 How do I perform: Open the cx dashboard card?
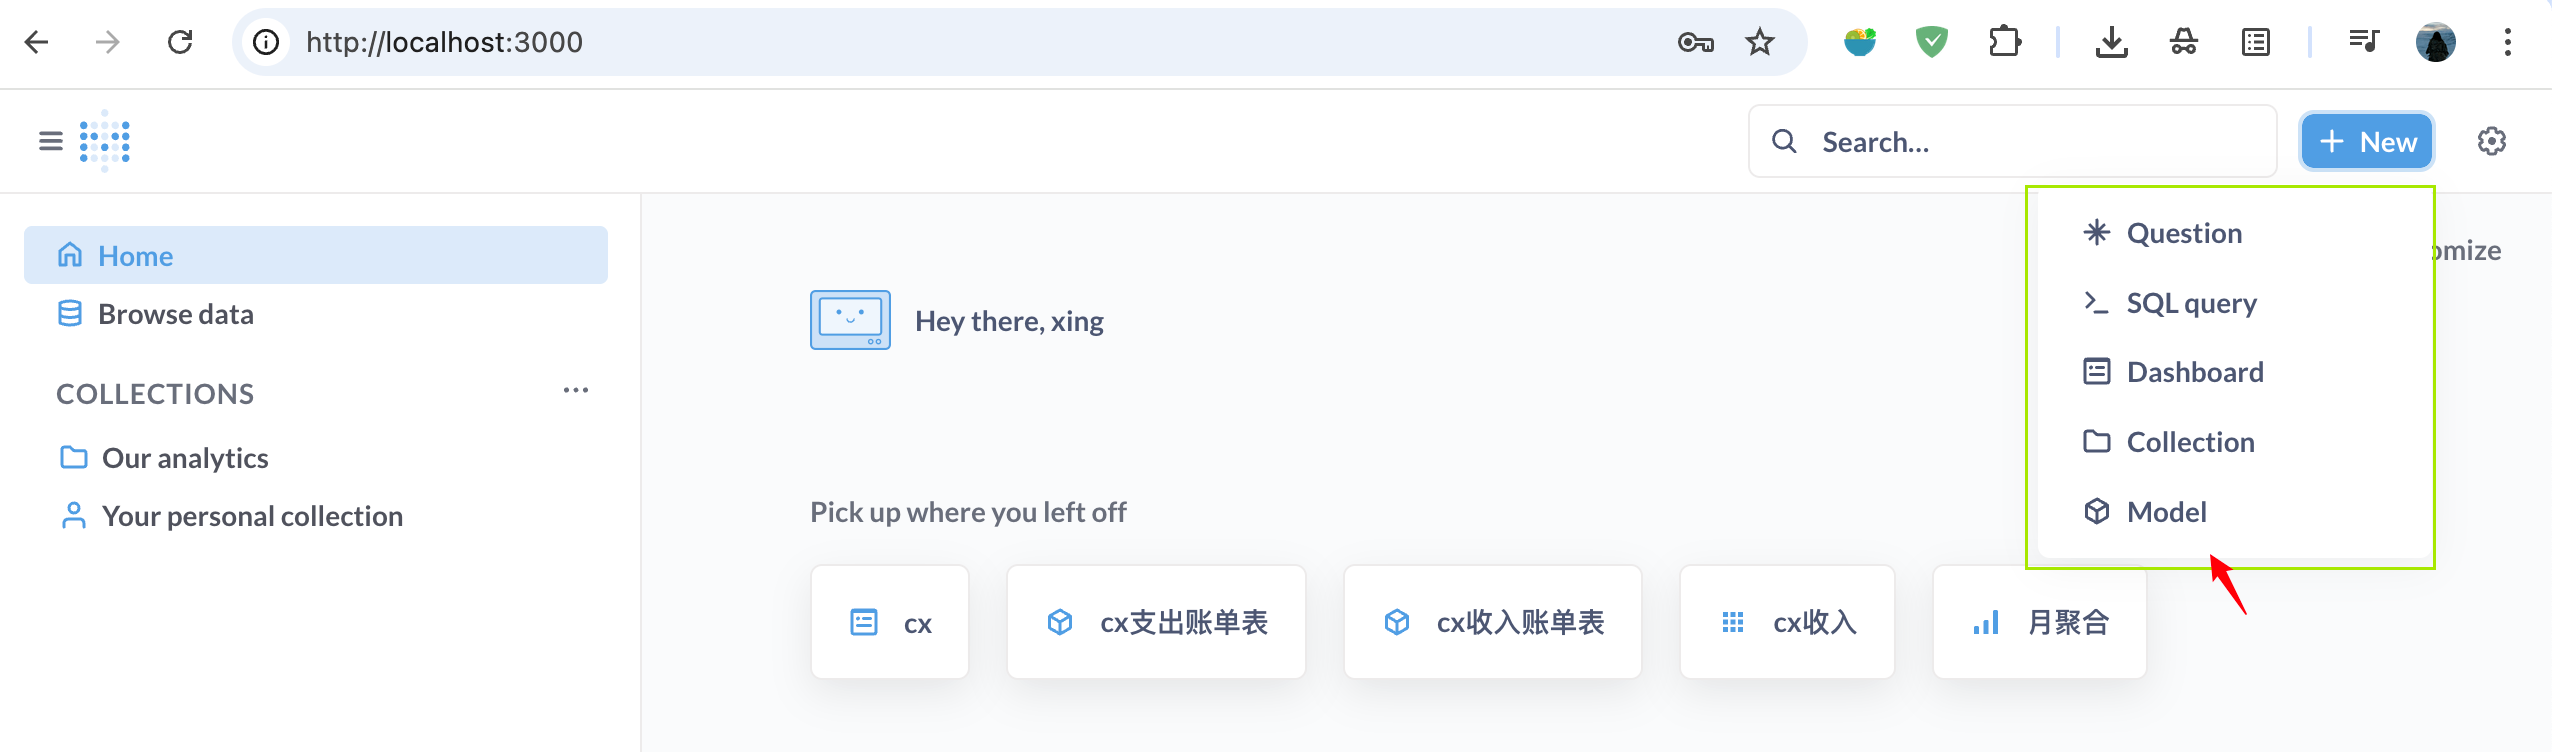(x=890, y=622)
